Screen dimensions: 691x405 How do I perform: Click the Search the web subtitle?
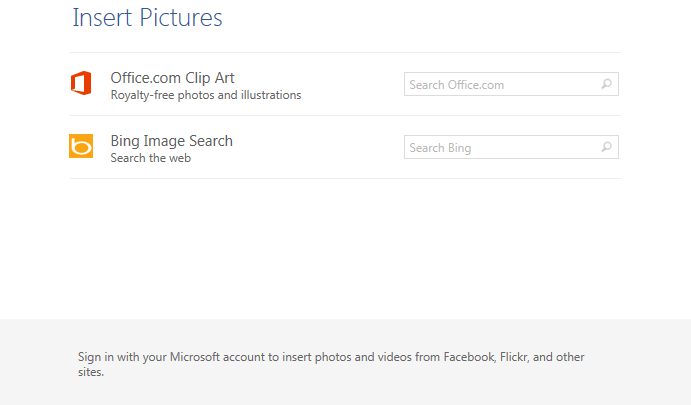(x=150, y=158)
